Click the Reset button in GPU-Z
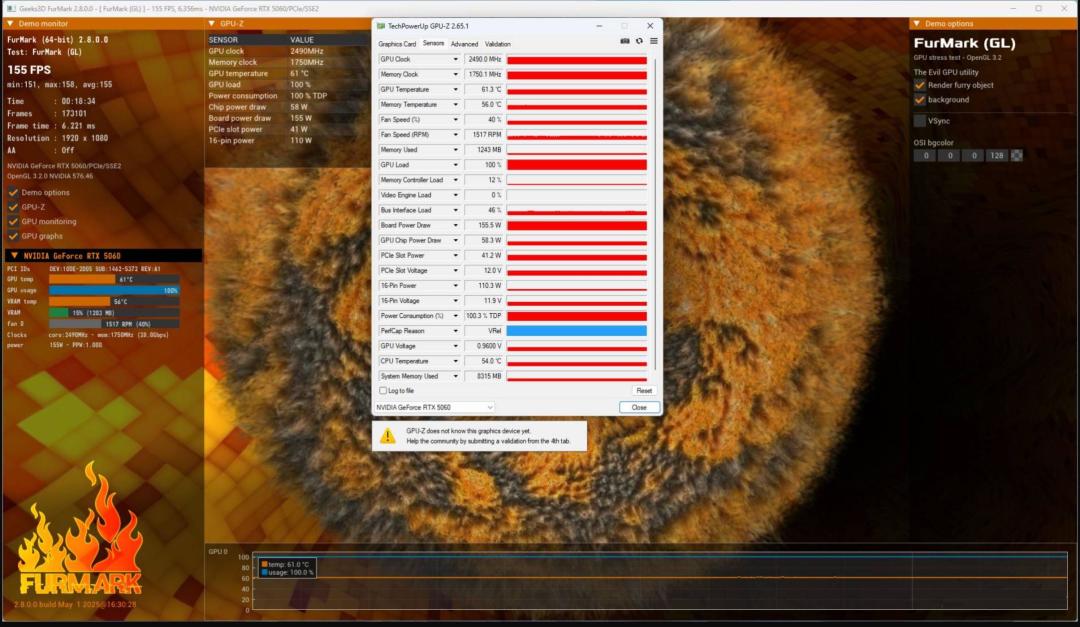The height and width of the screenshot is (627, 1080). tap(644, 391)
